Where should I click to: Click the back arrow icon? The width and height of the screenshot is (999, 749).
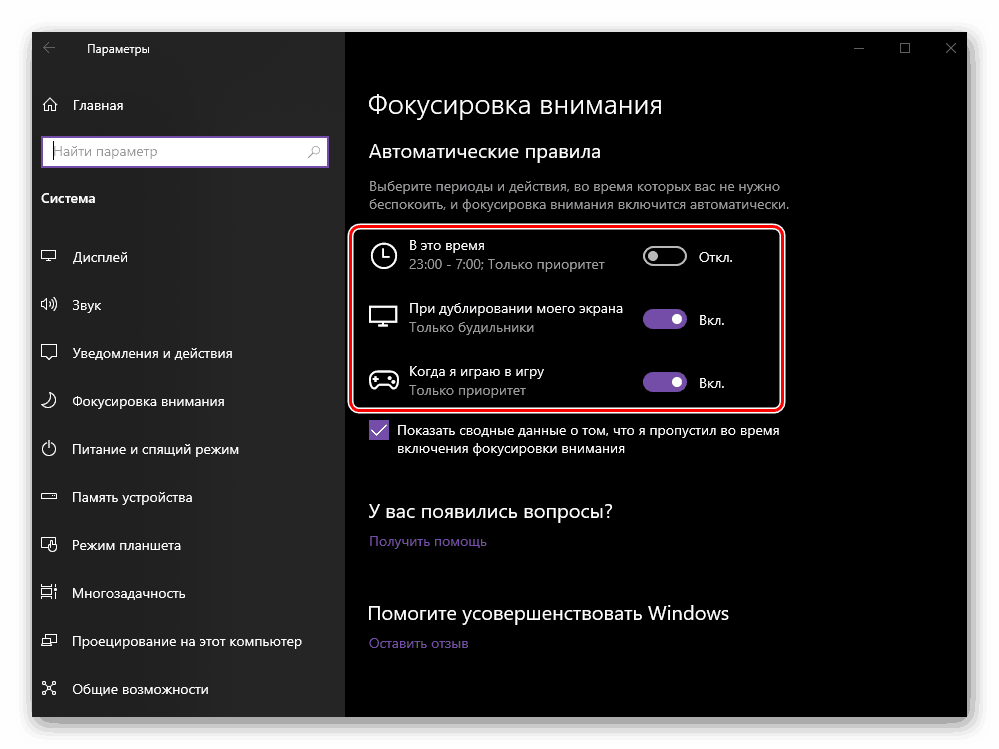coord(49,48)
